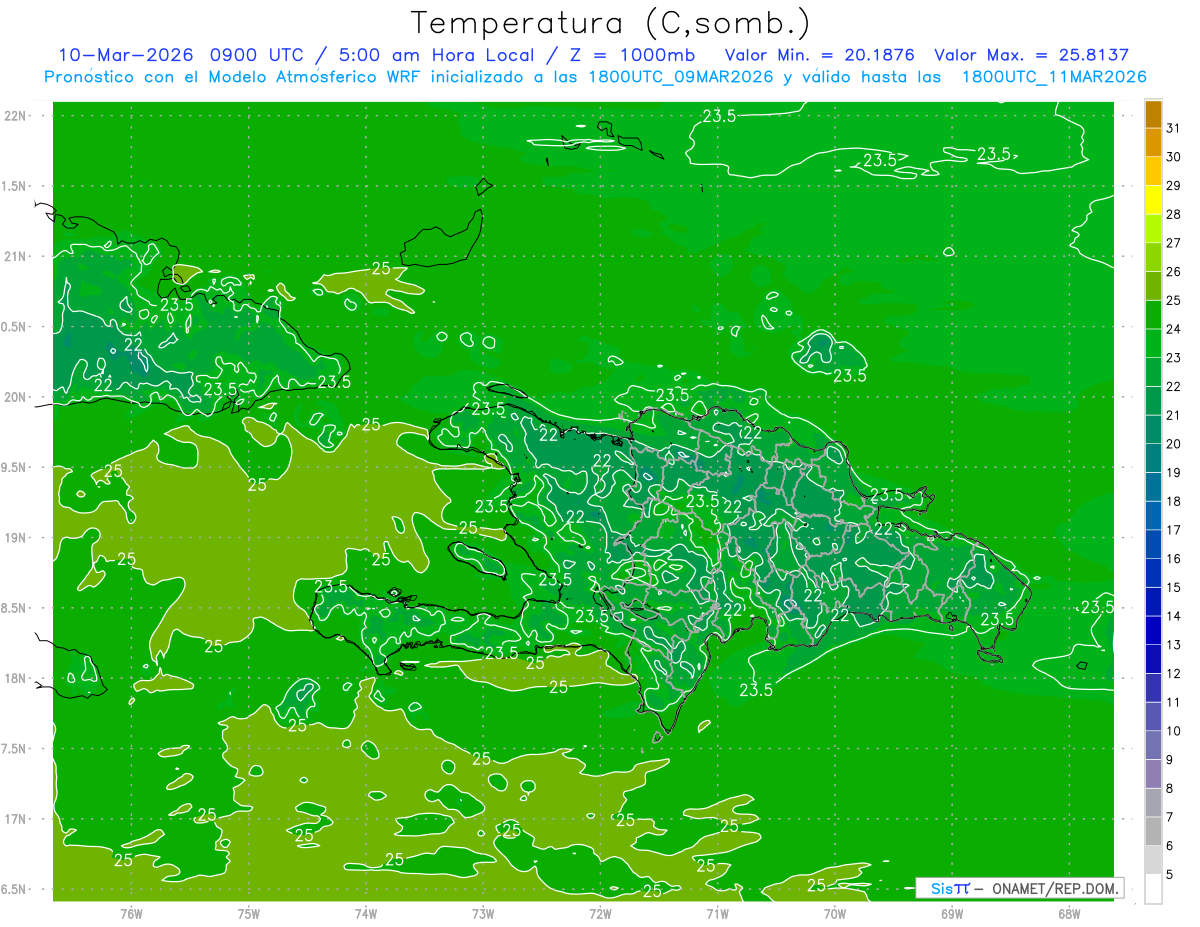
Task: Pick the blue colorbar swatch between 15 and 16
Action: click(x=1153, y=574)
